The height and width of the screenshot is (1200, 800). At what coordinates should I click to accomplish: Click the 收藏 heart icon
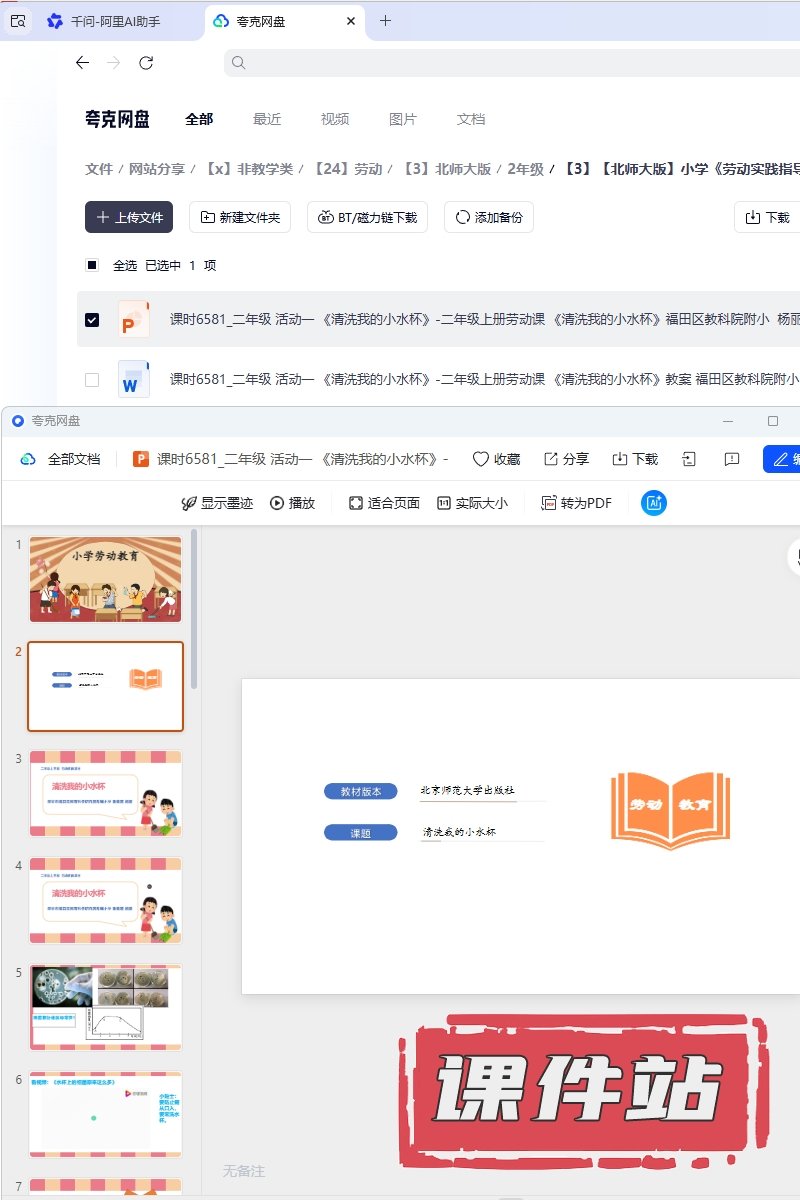click(481, 459)
